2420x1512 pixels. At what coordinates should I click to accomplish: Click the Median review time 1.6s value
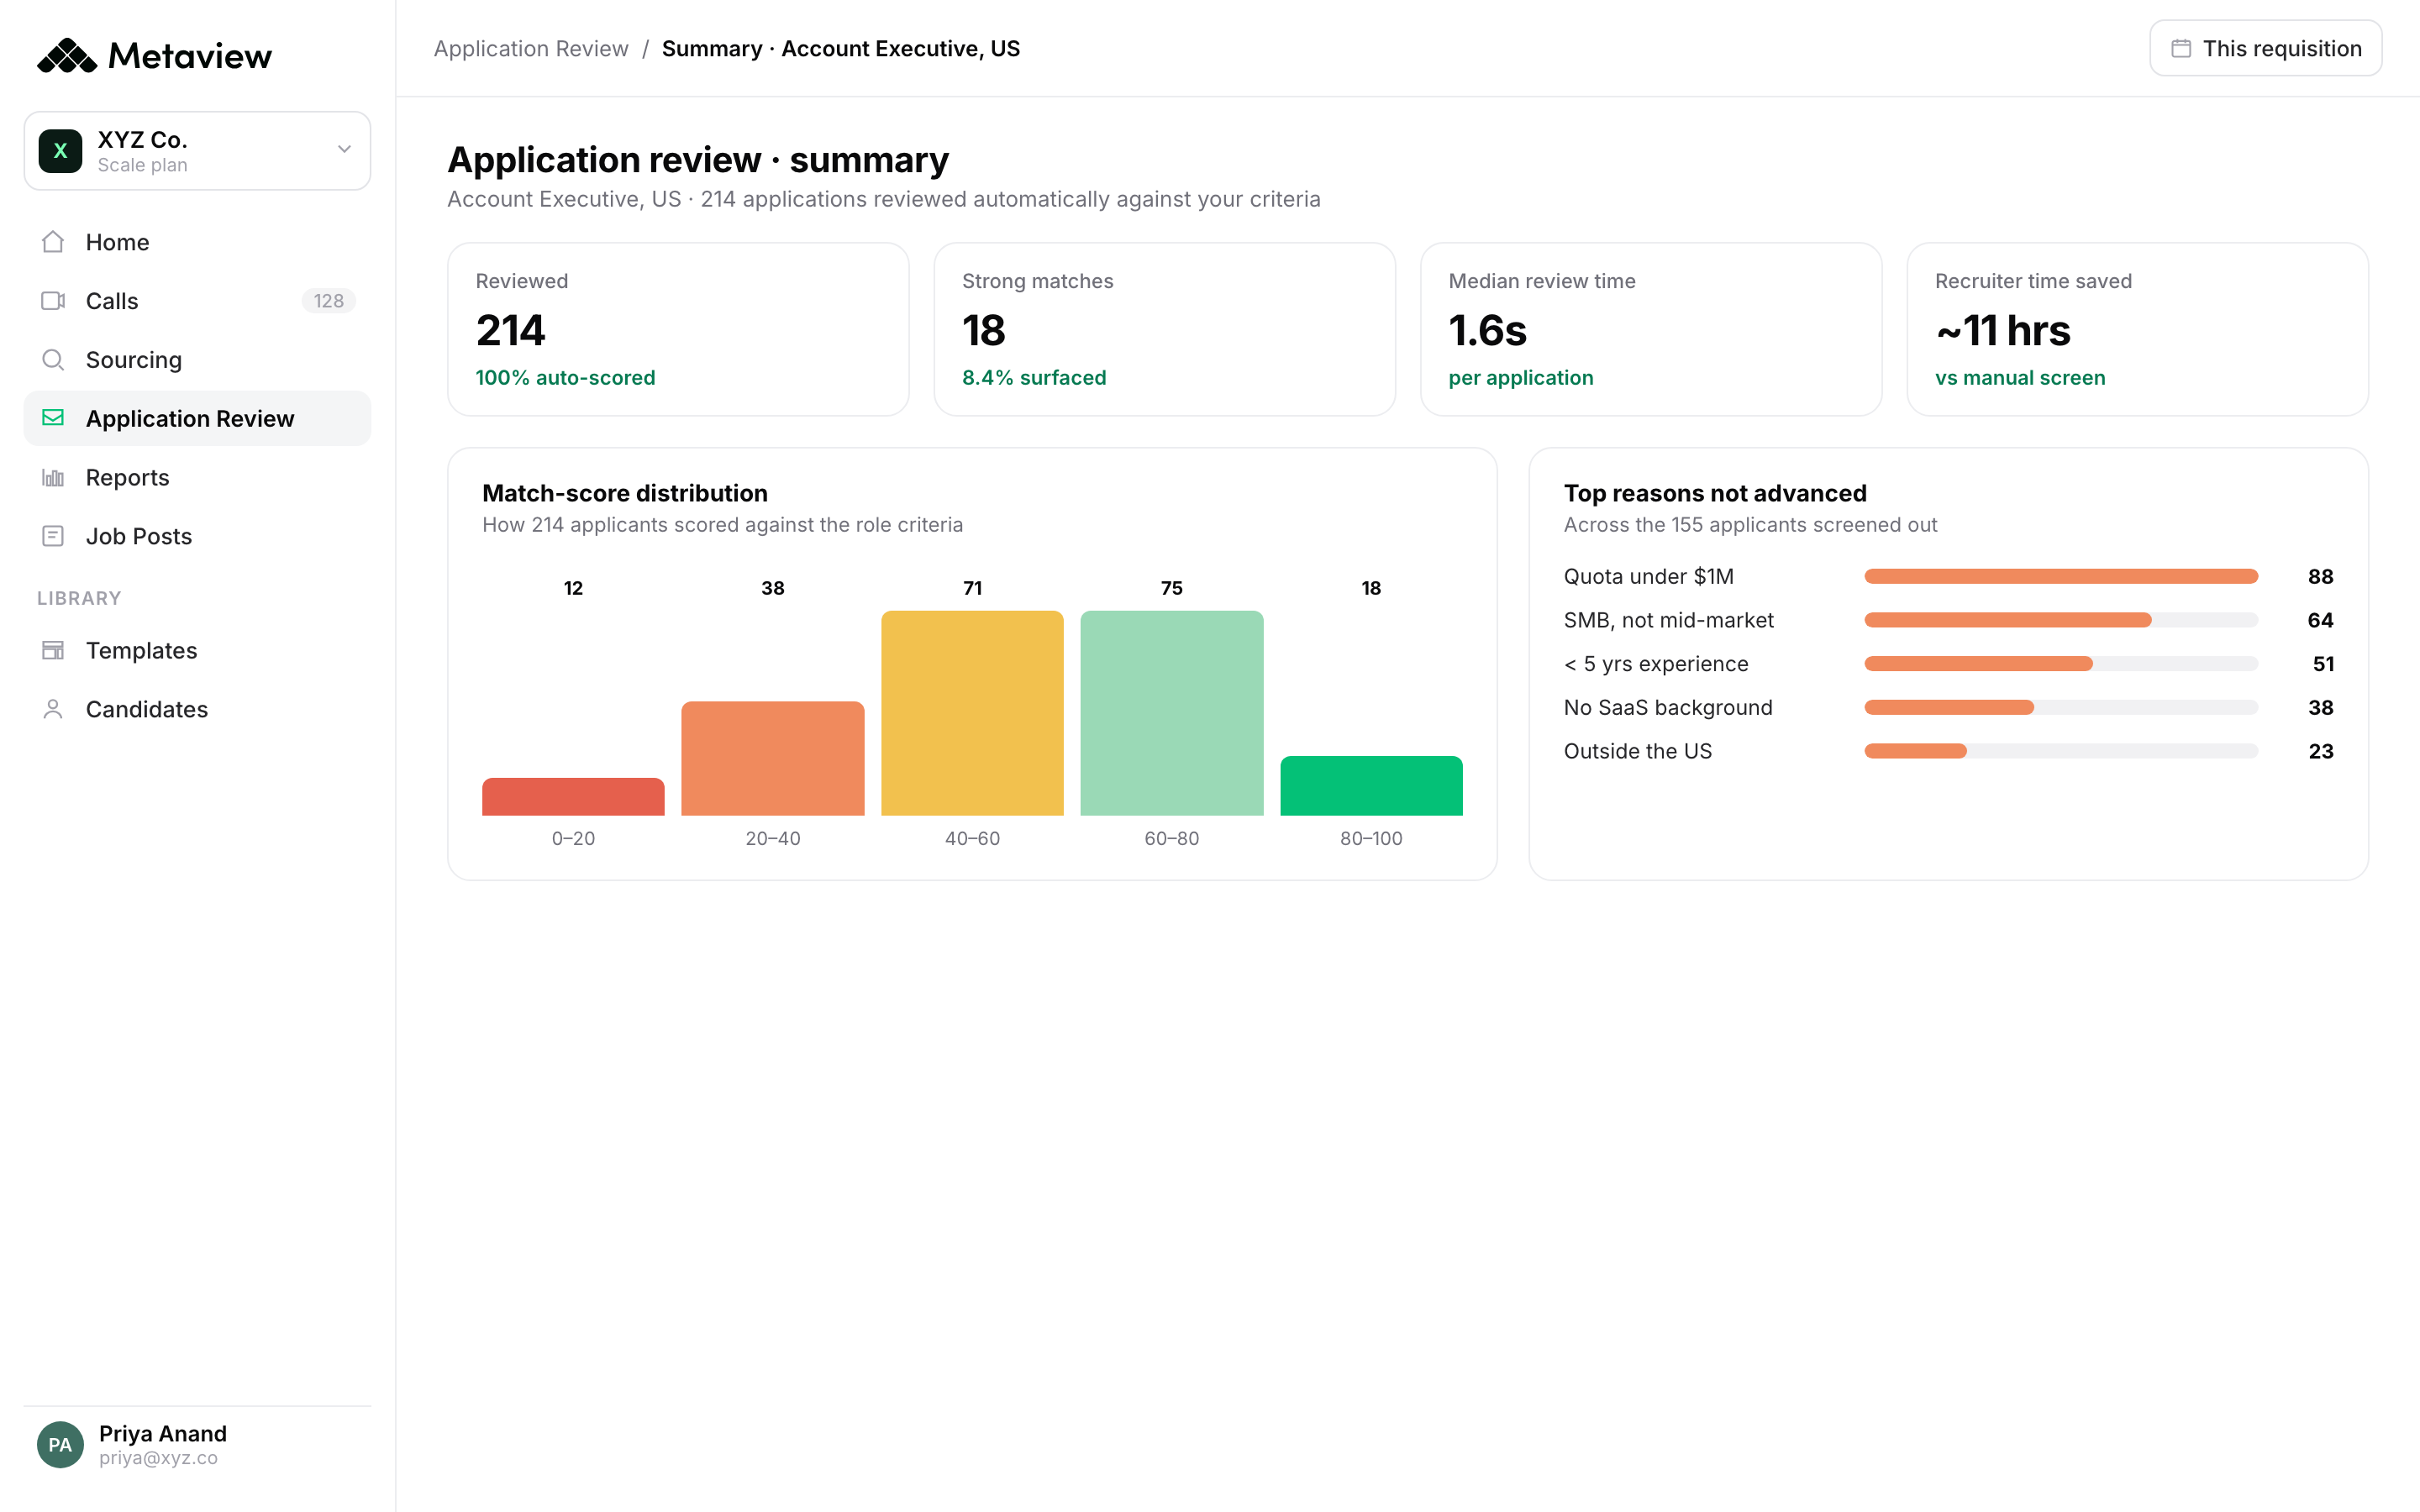coord(1487,331)
